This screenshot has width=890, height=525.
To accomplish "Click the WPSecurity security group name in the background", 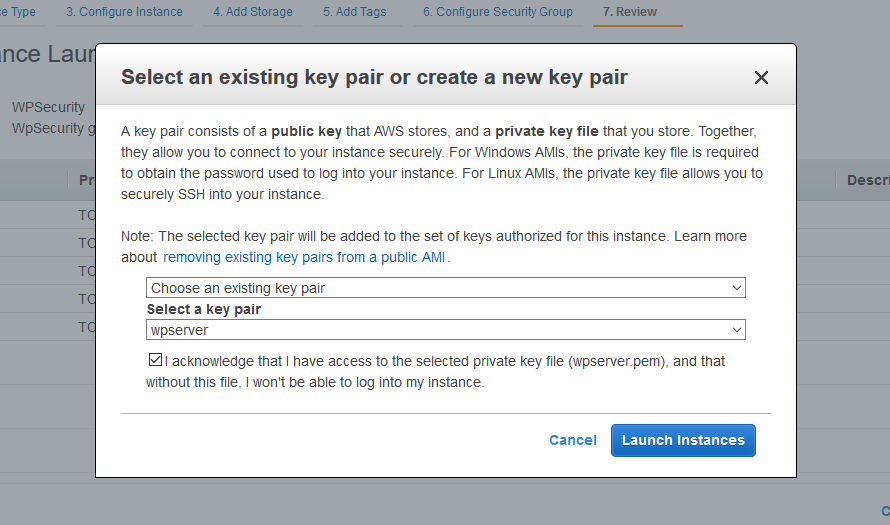I will [x=48, y=107].
